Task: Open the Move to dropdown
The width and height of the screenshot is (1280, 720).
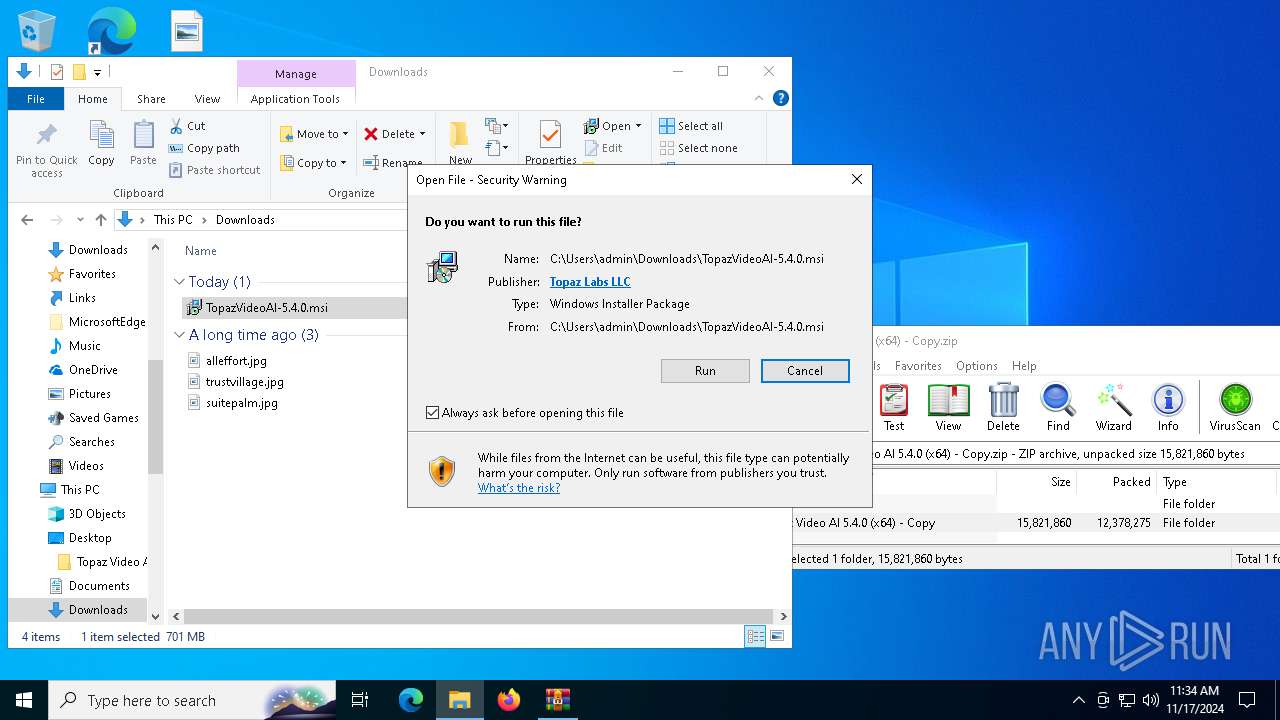Action: coord(314,134)
